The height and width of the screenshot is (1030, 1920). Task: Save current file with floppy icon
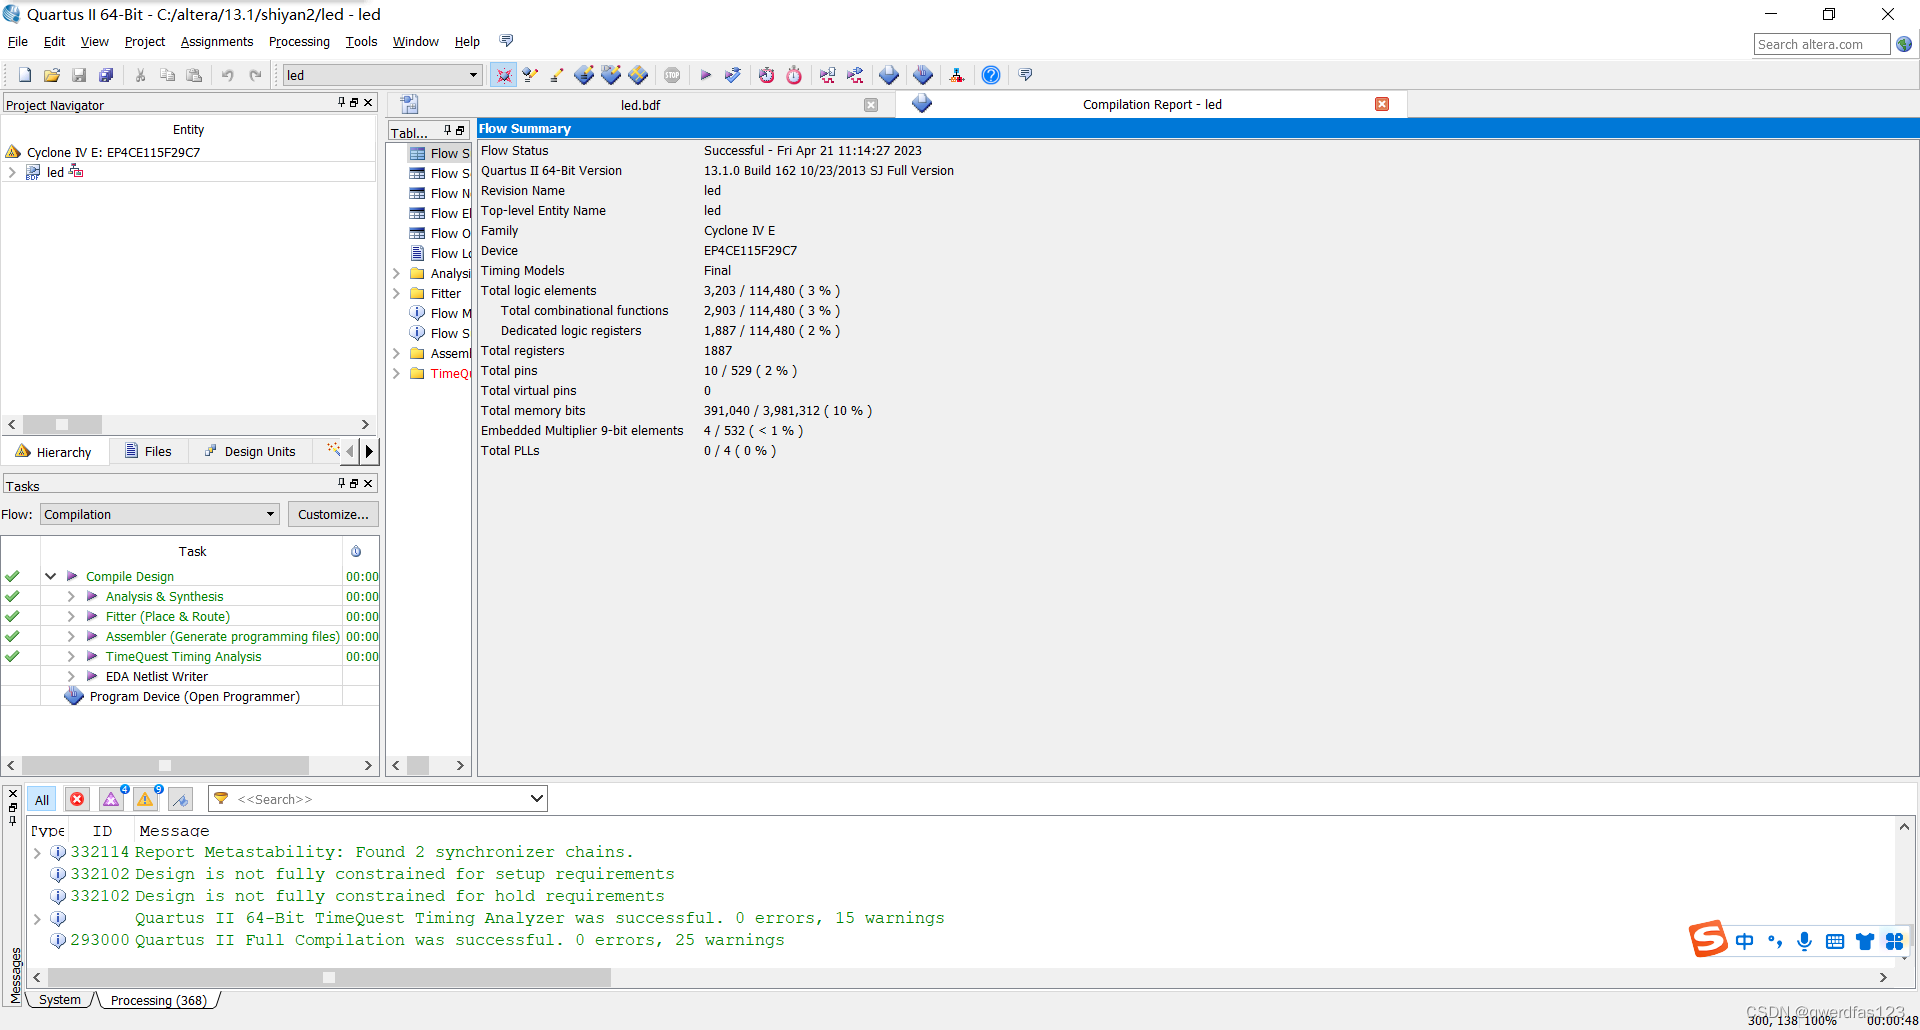pyautogui.click(x=79, y=75)
